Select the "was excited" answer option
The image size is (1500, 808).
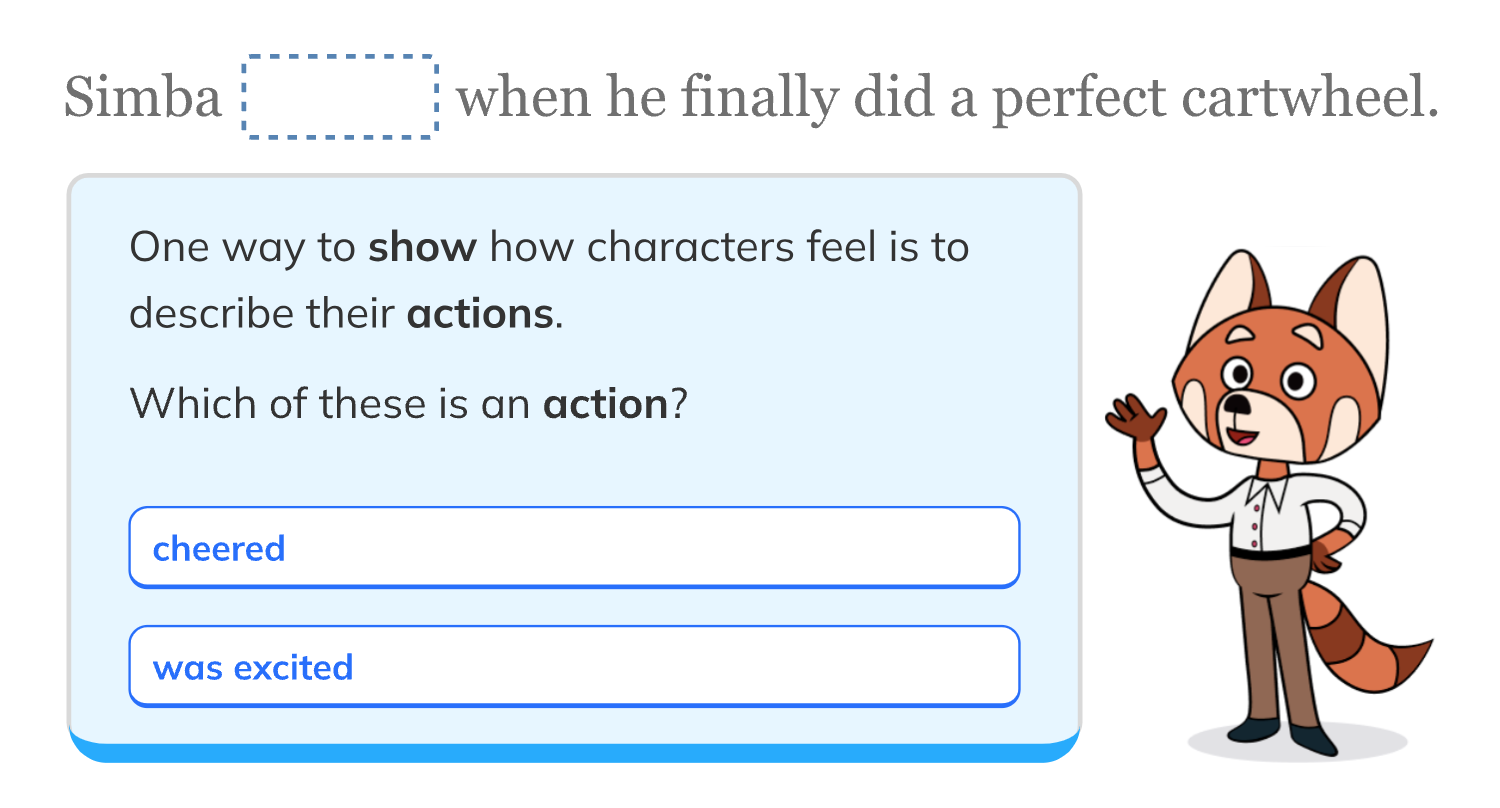[x=573, y=667]
